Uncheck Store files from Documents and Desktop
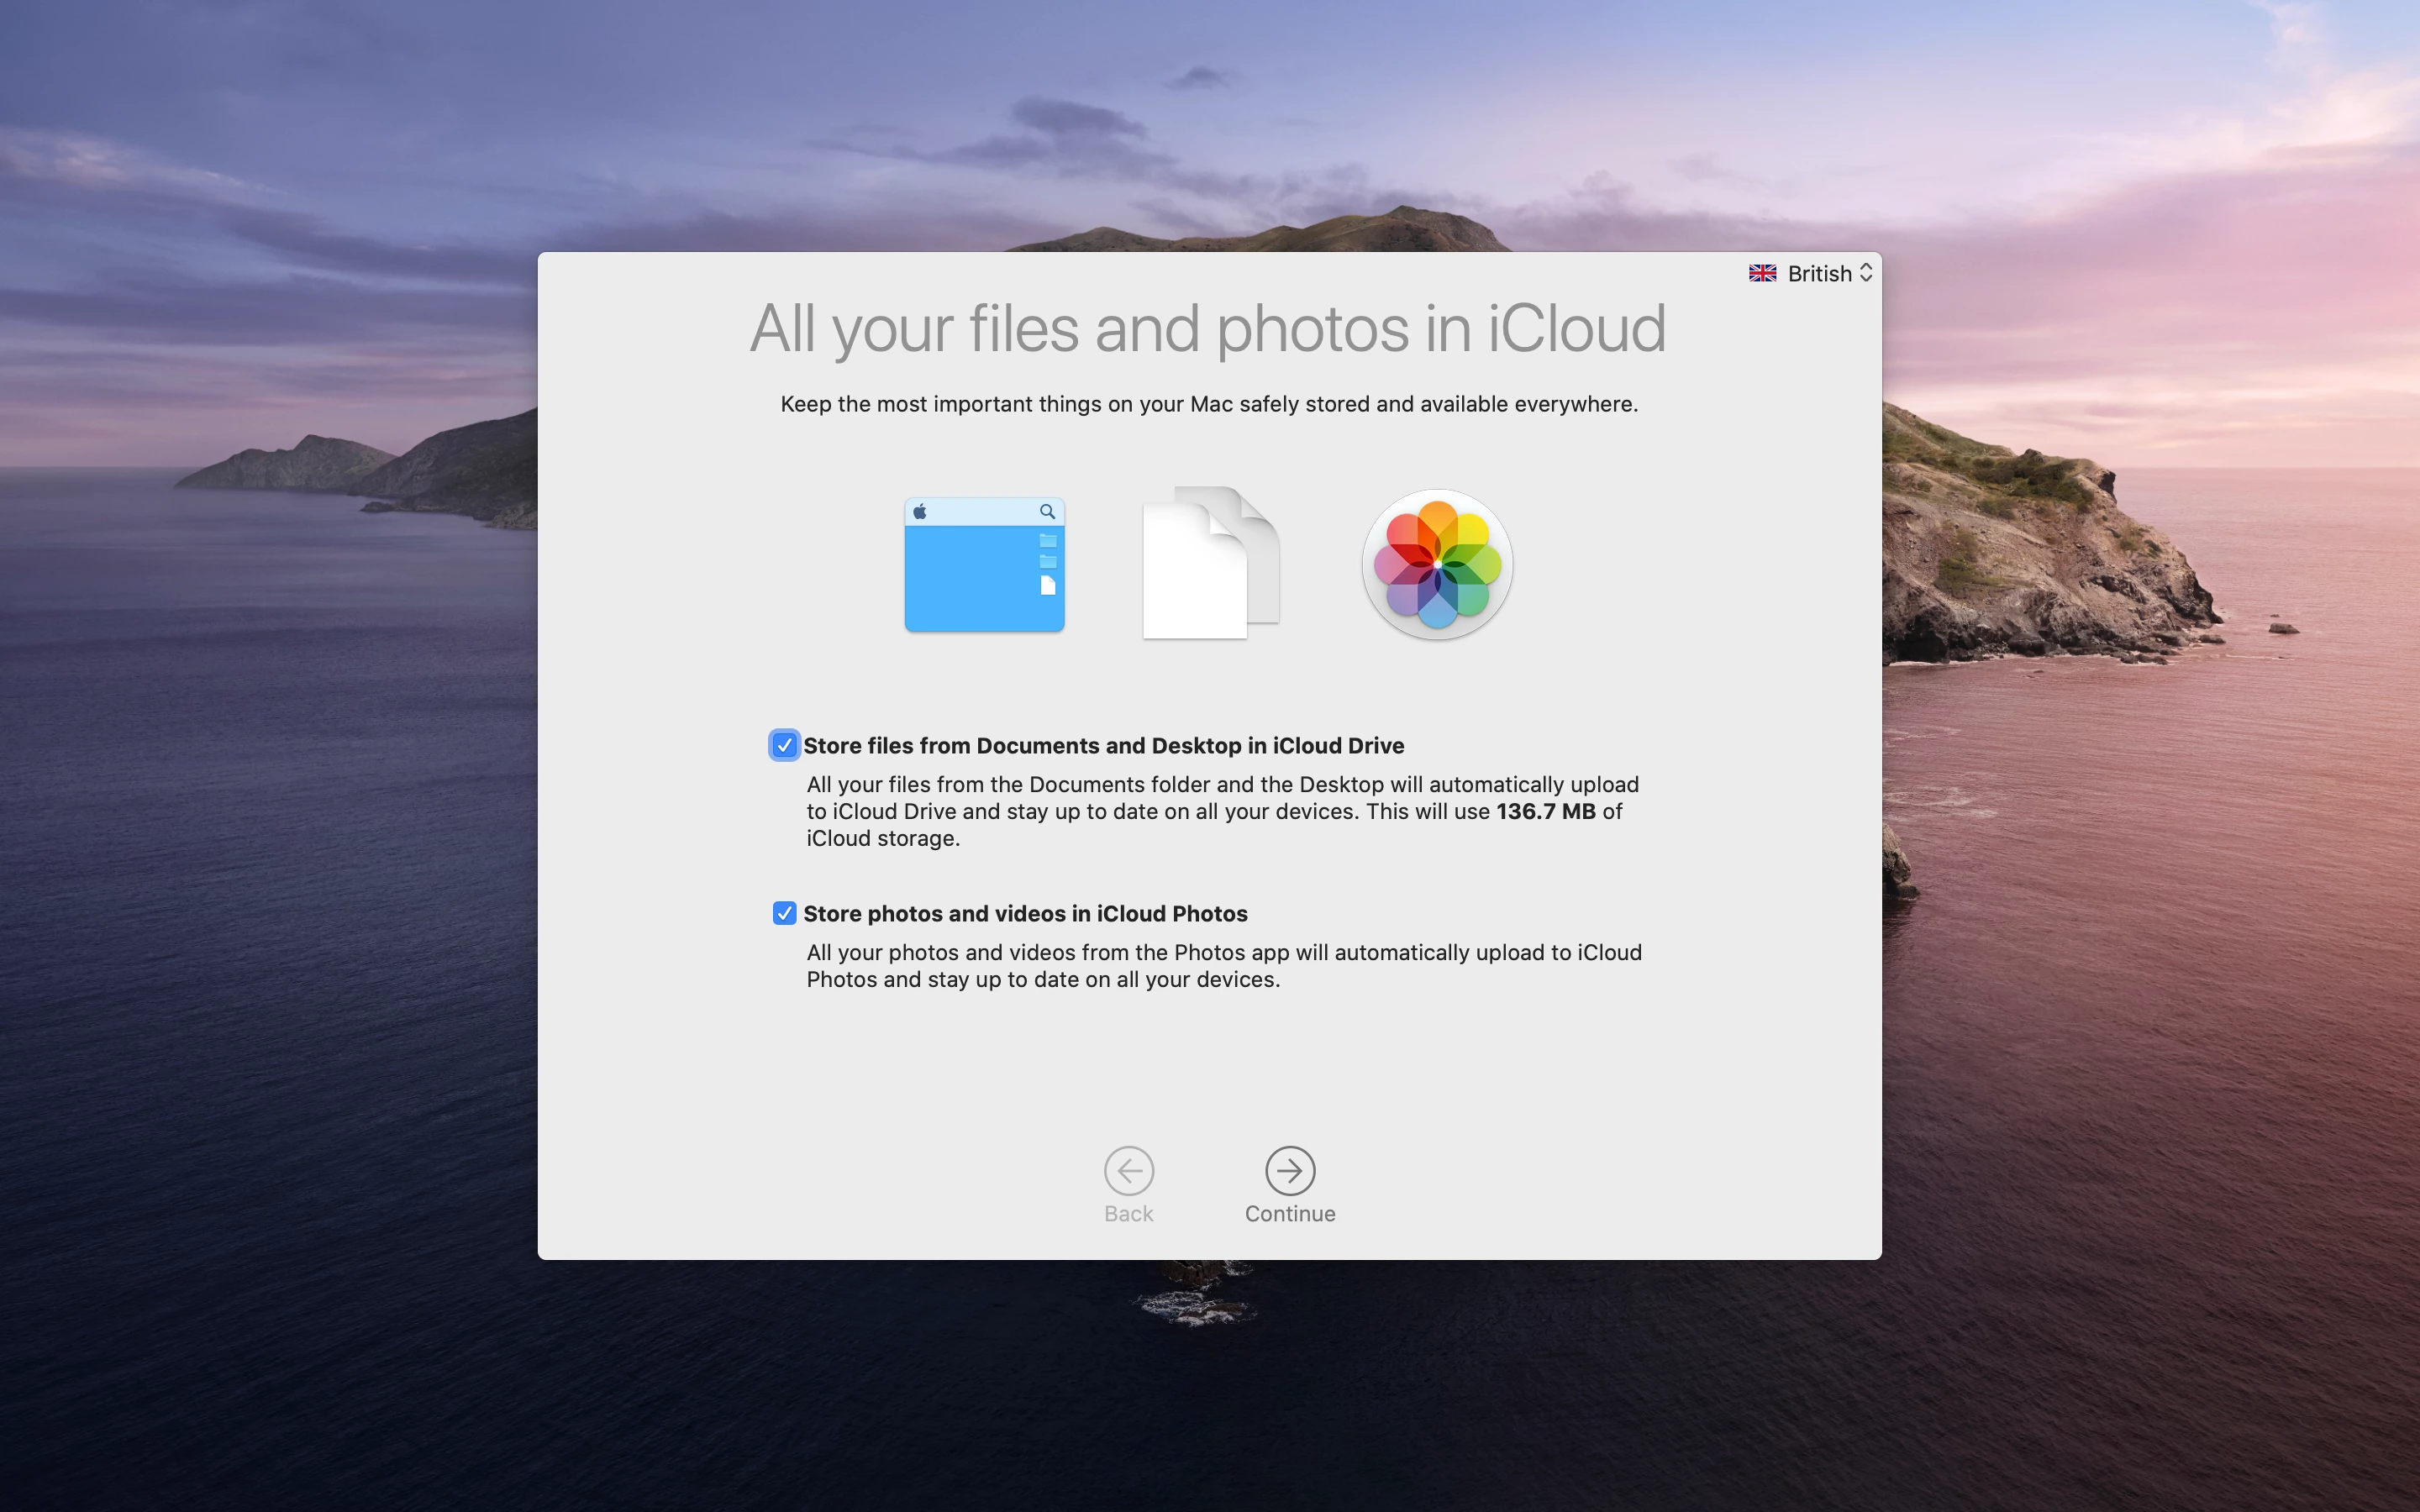Image resolution: width=2420 pixels, height=1512 pixels. point(784,745)
